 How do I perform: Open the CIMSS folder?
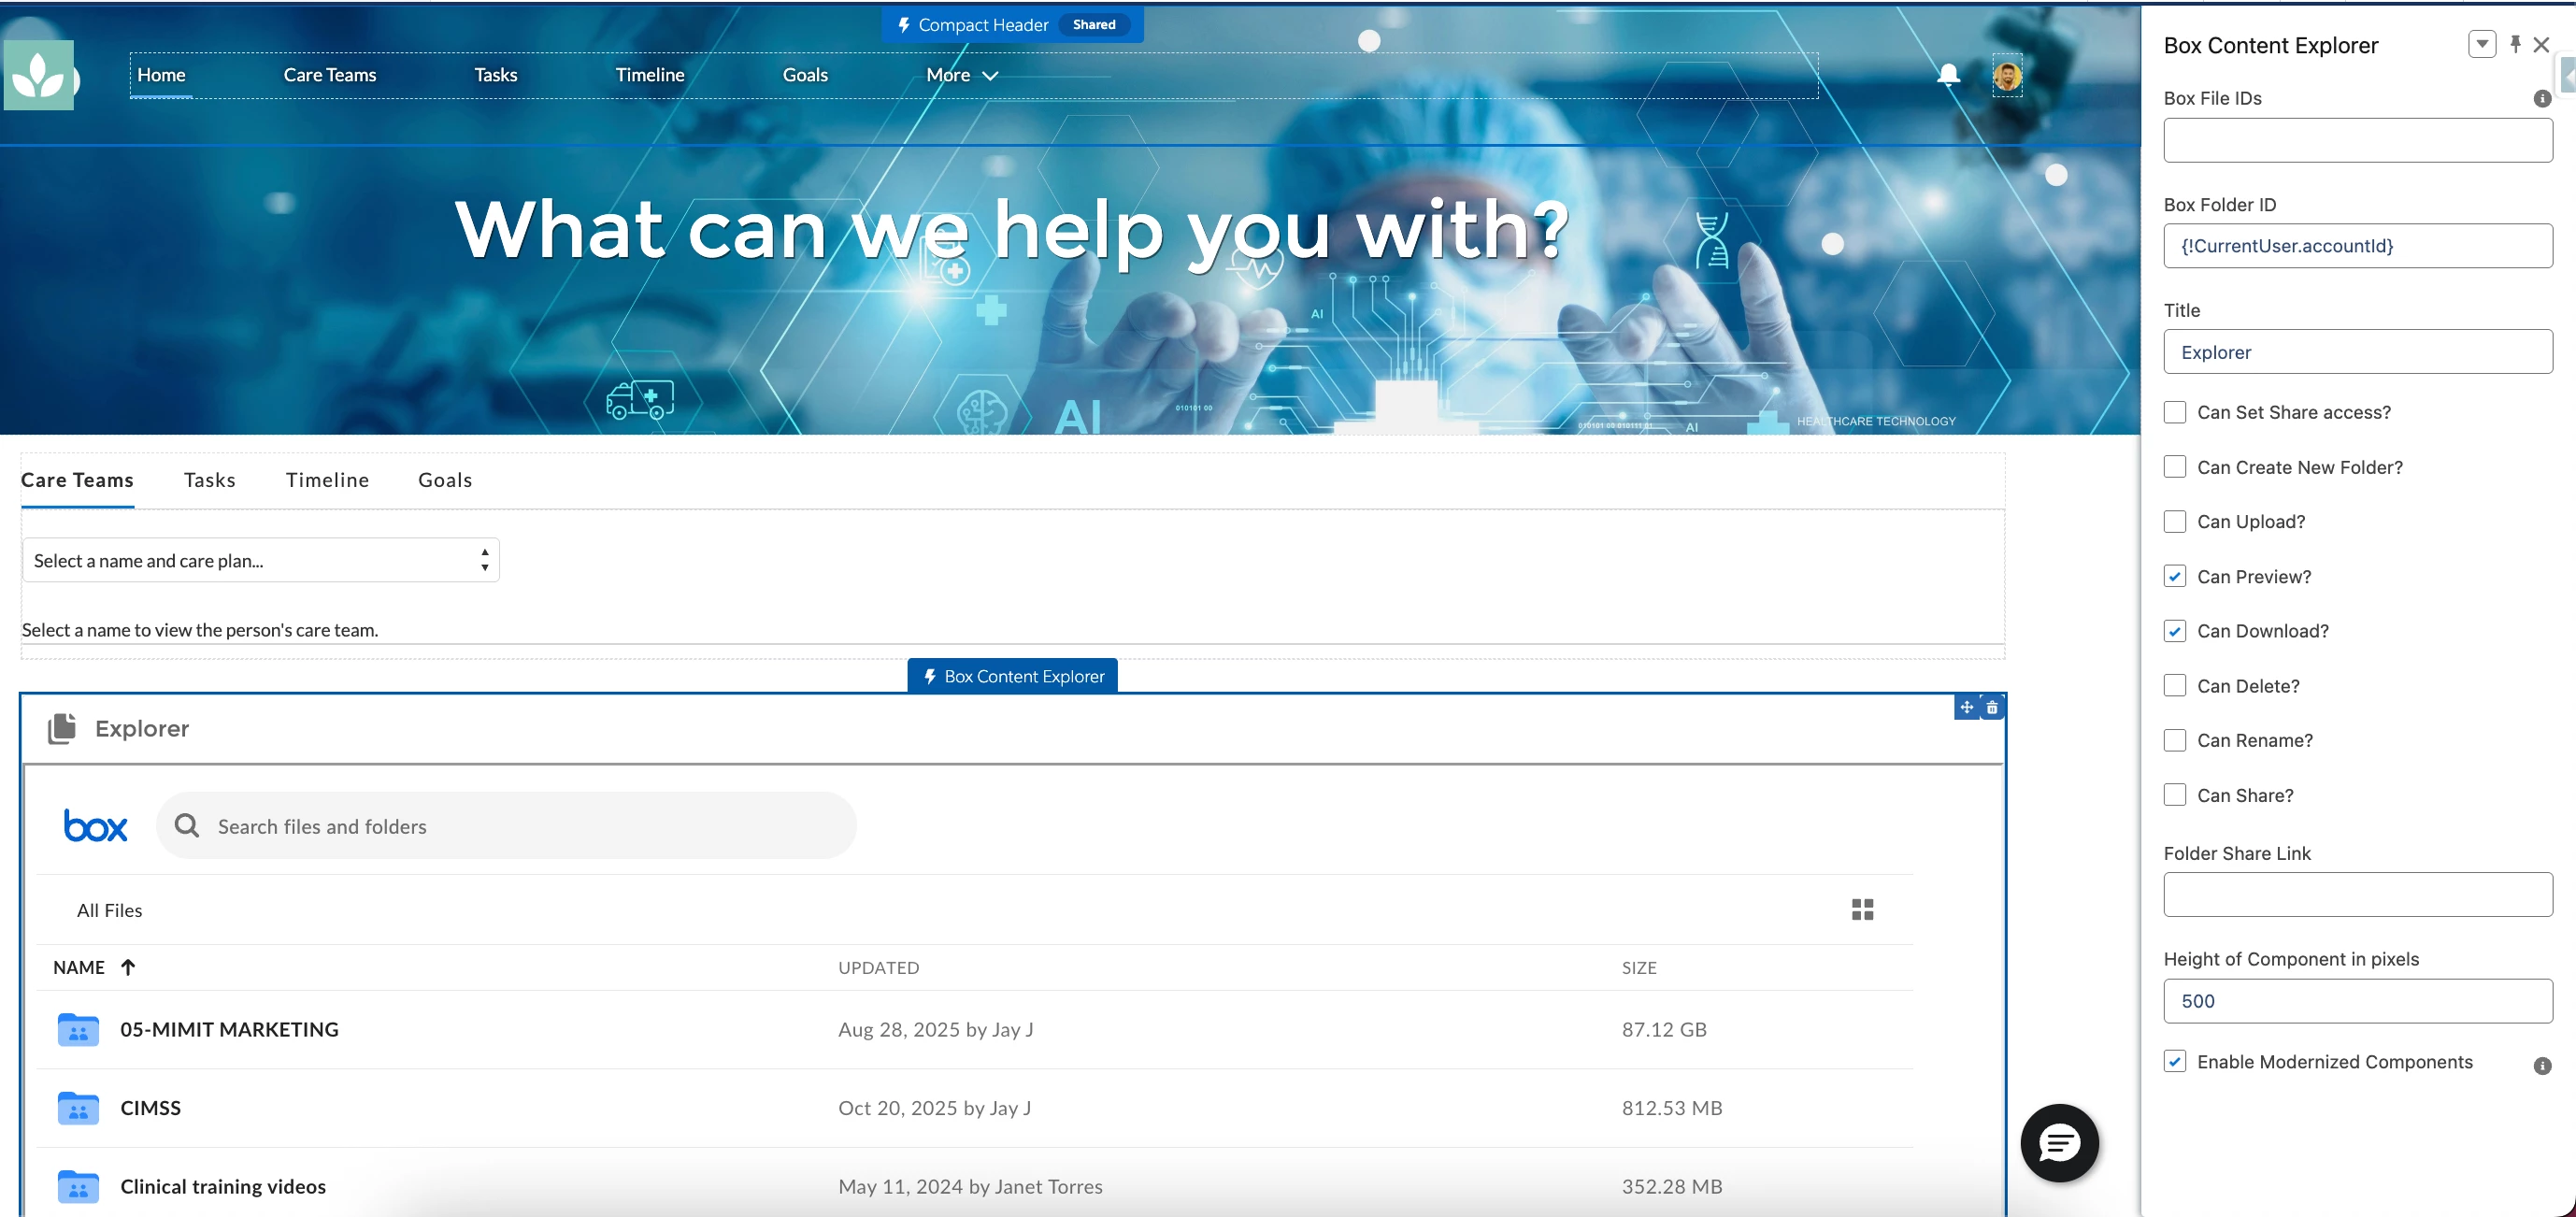click(150, 1108)
